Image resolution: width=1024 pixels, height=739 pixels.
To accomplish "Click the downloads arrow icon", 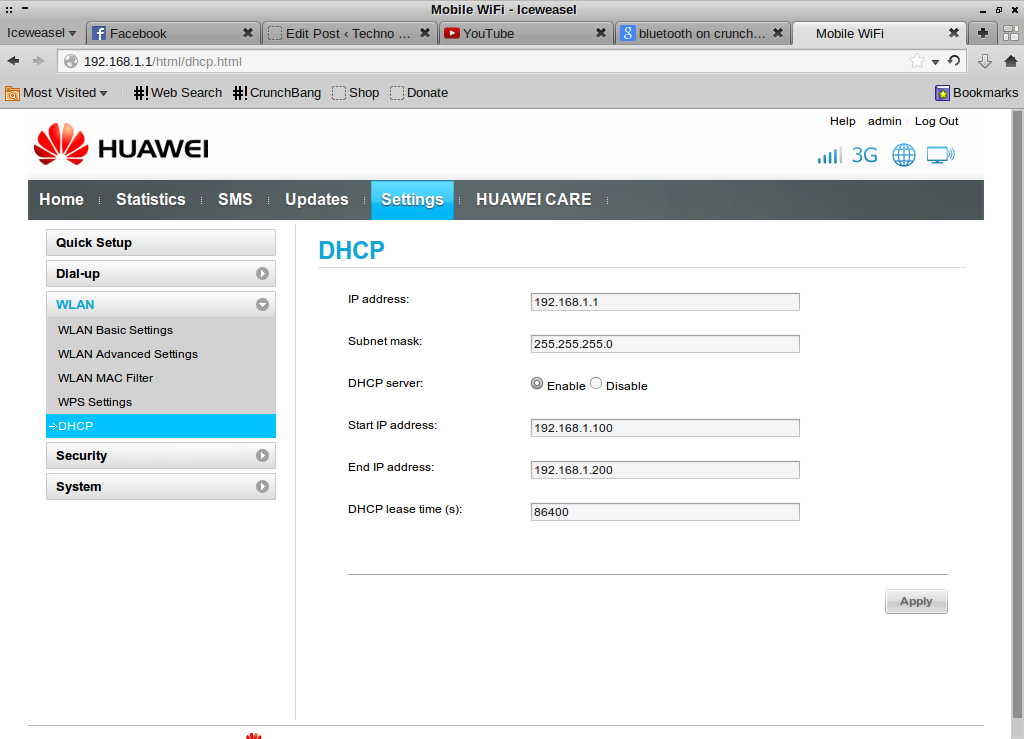I will point(985,61).
